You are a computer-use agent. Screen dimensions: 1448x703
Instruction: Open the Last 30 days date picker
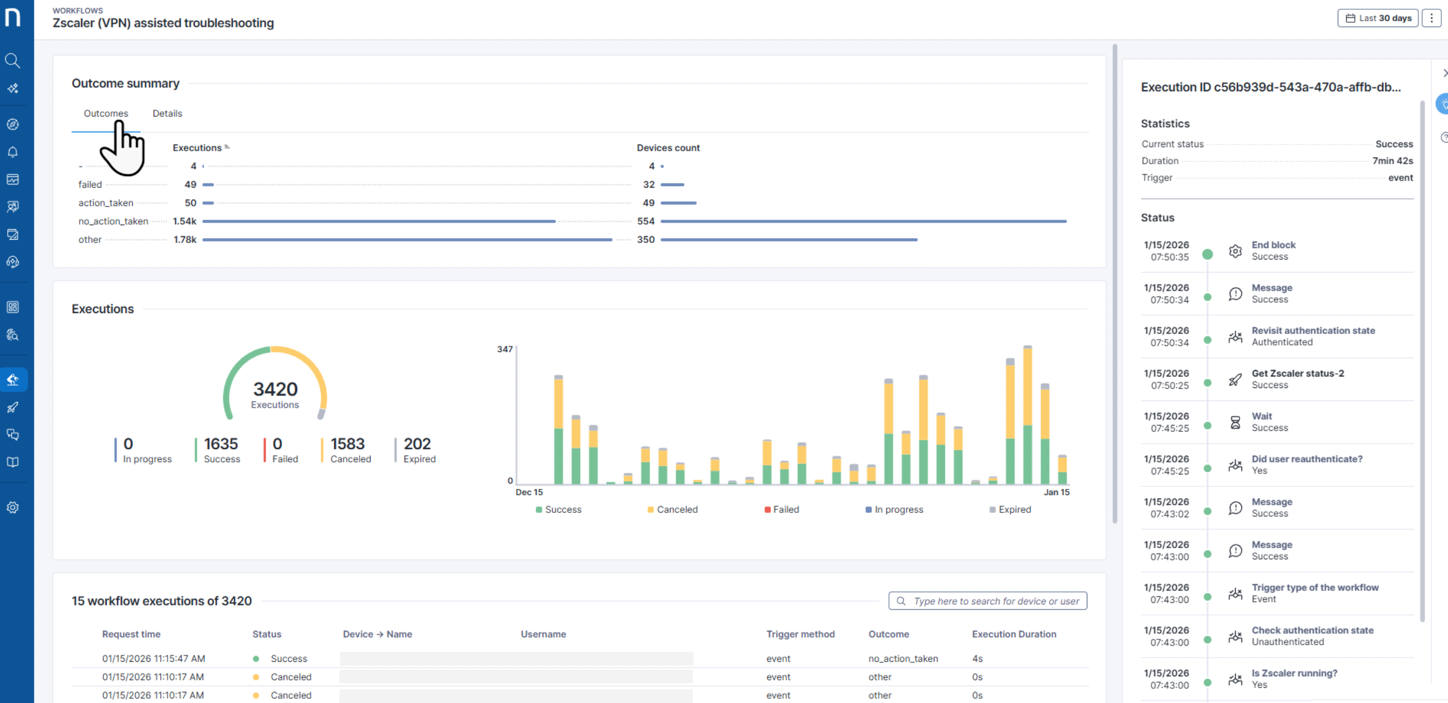point(1377,18)
